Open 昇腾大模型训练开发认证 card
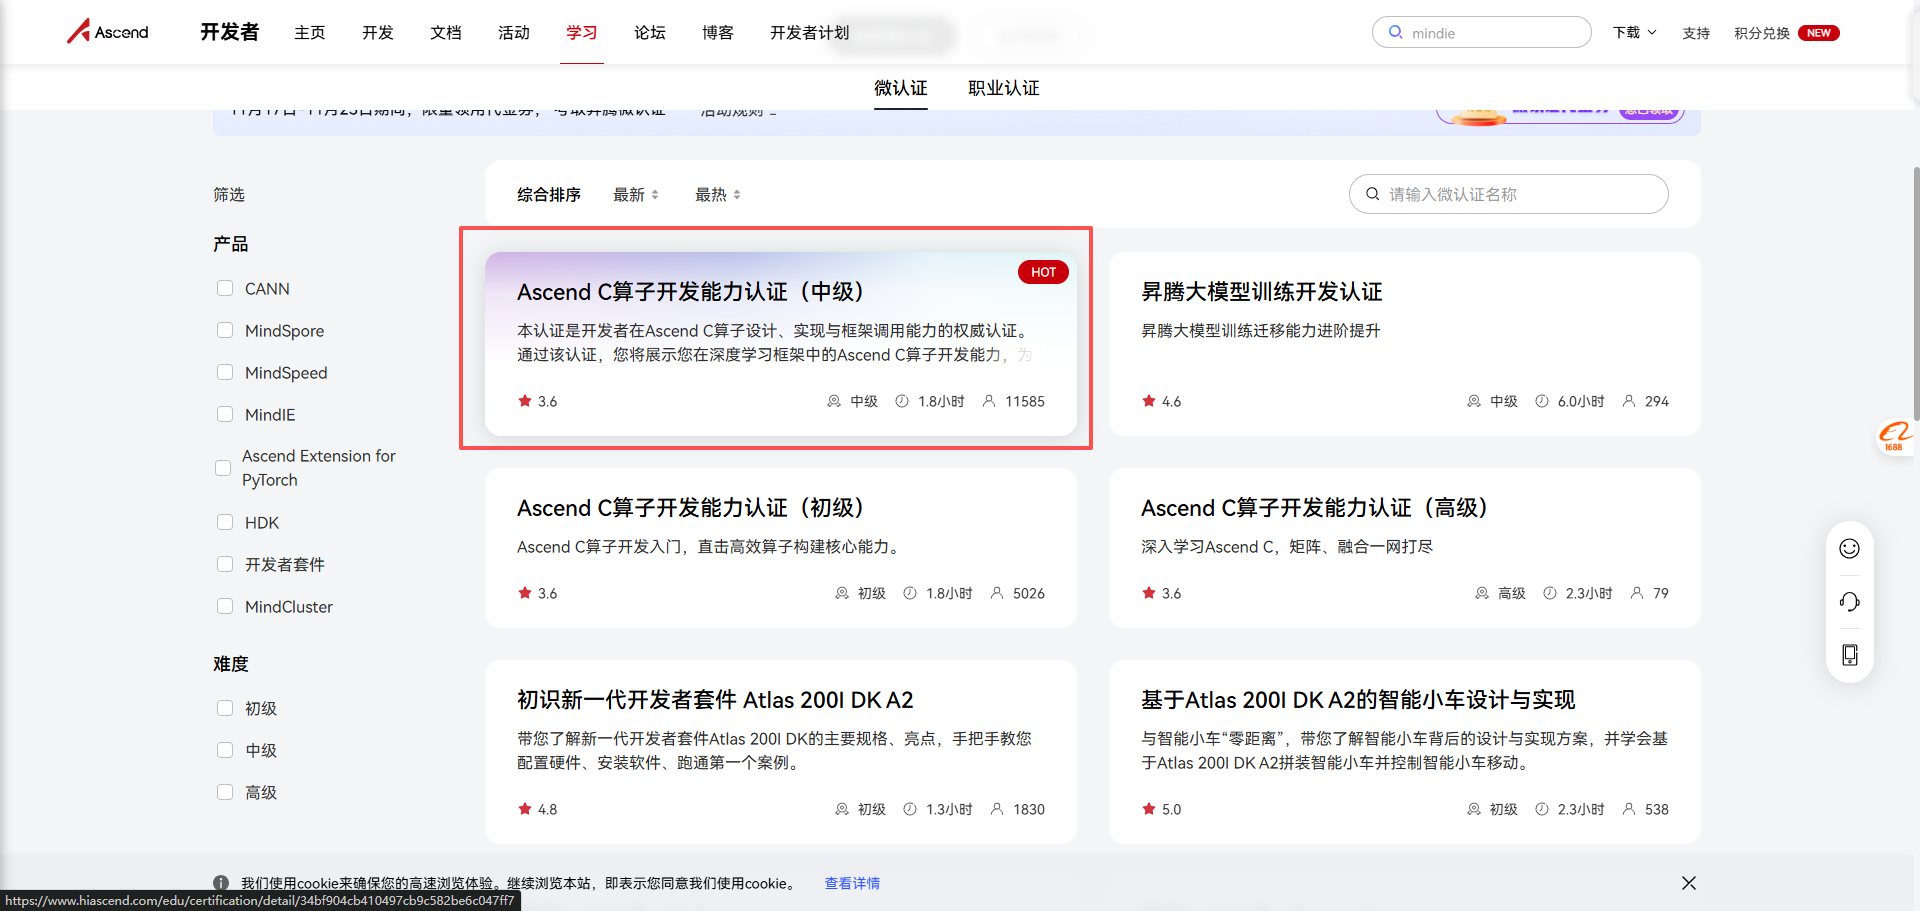Image resolution: width=1920 pixels, height=911 pixels. [x=1405, y=344]
